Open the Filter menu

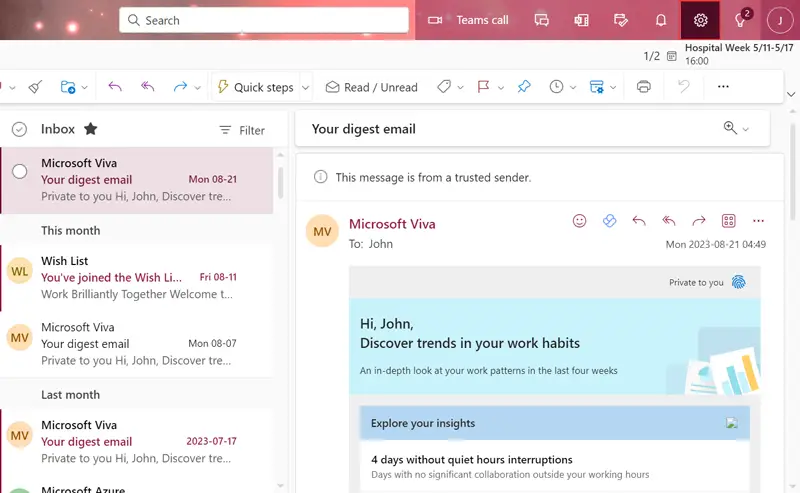[242, 131]
